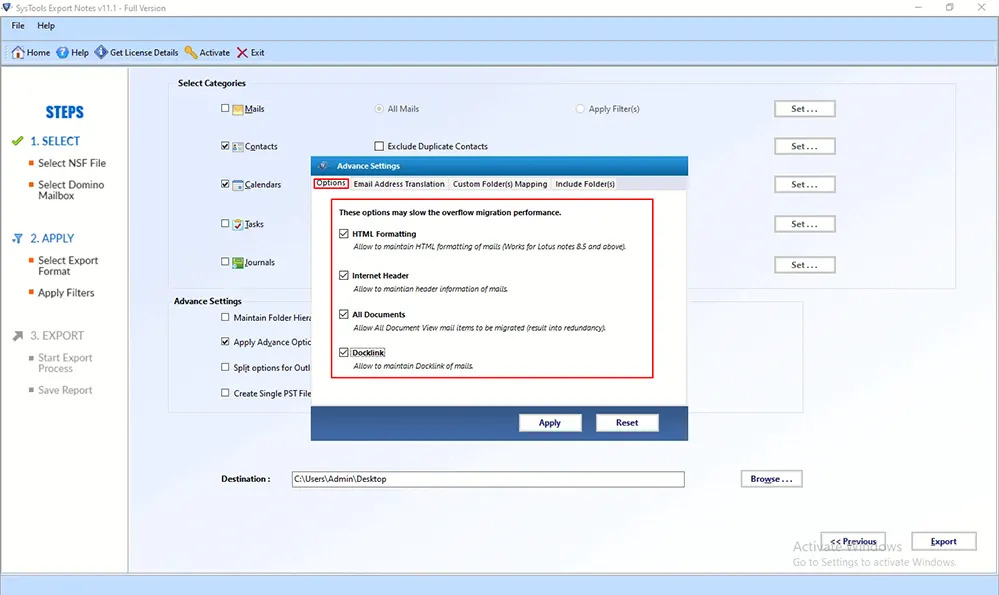Uncheck Internet Header option
Screen dimensions: 999x595
(x=344, y=275)
